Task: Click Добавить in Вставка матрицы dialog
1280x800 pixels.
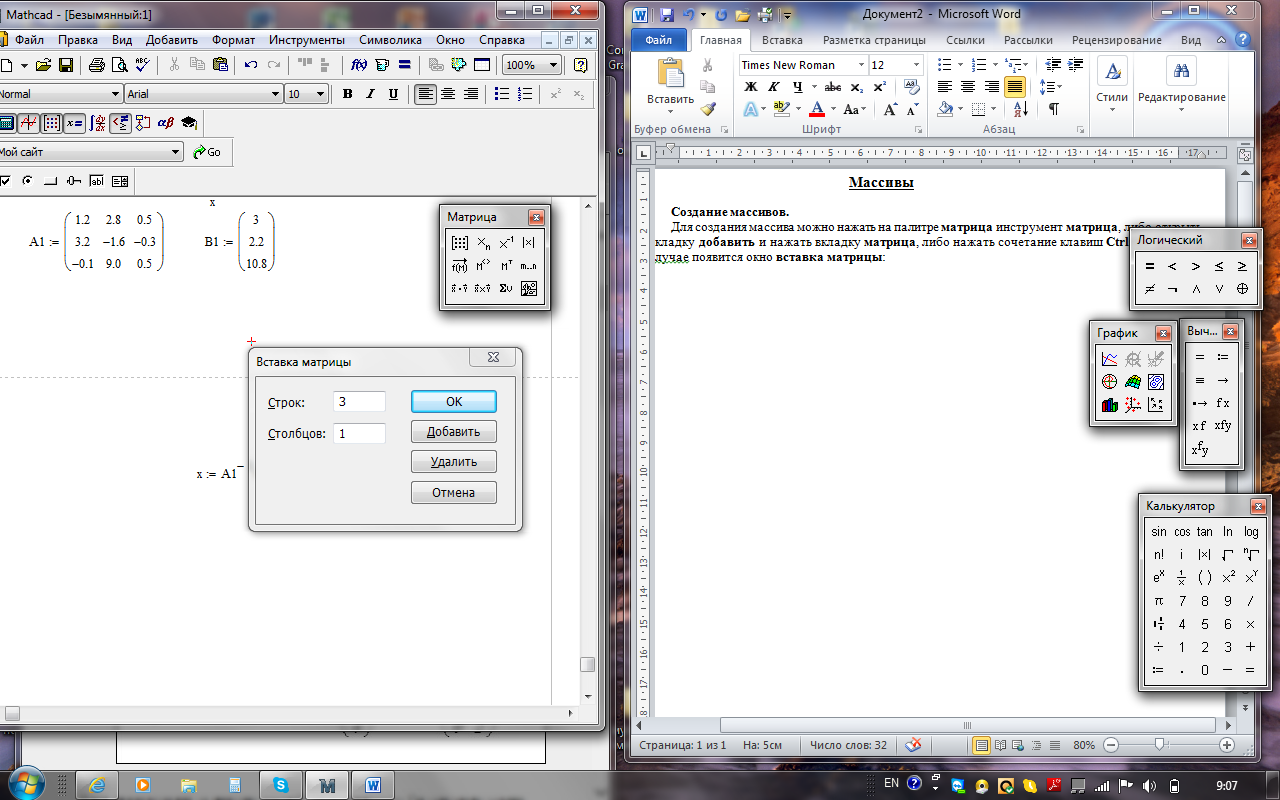Action: coord(454,432)
